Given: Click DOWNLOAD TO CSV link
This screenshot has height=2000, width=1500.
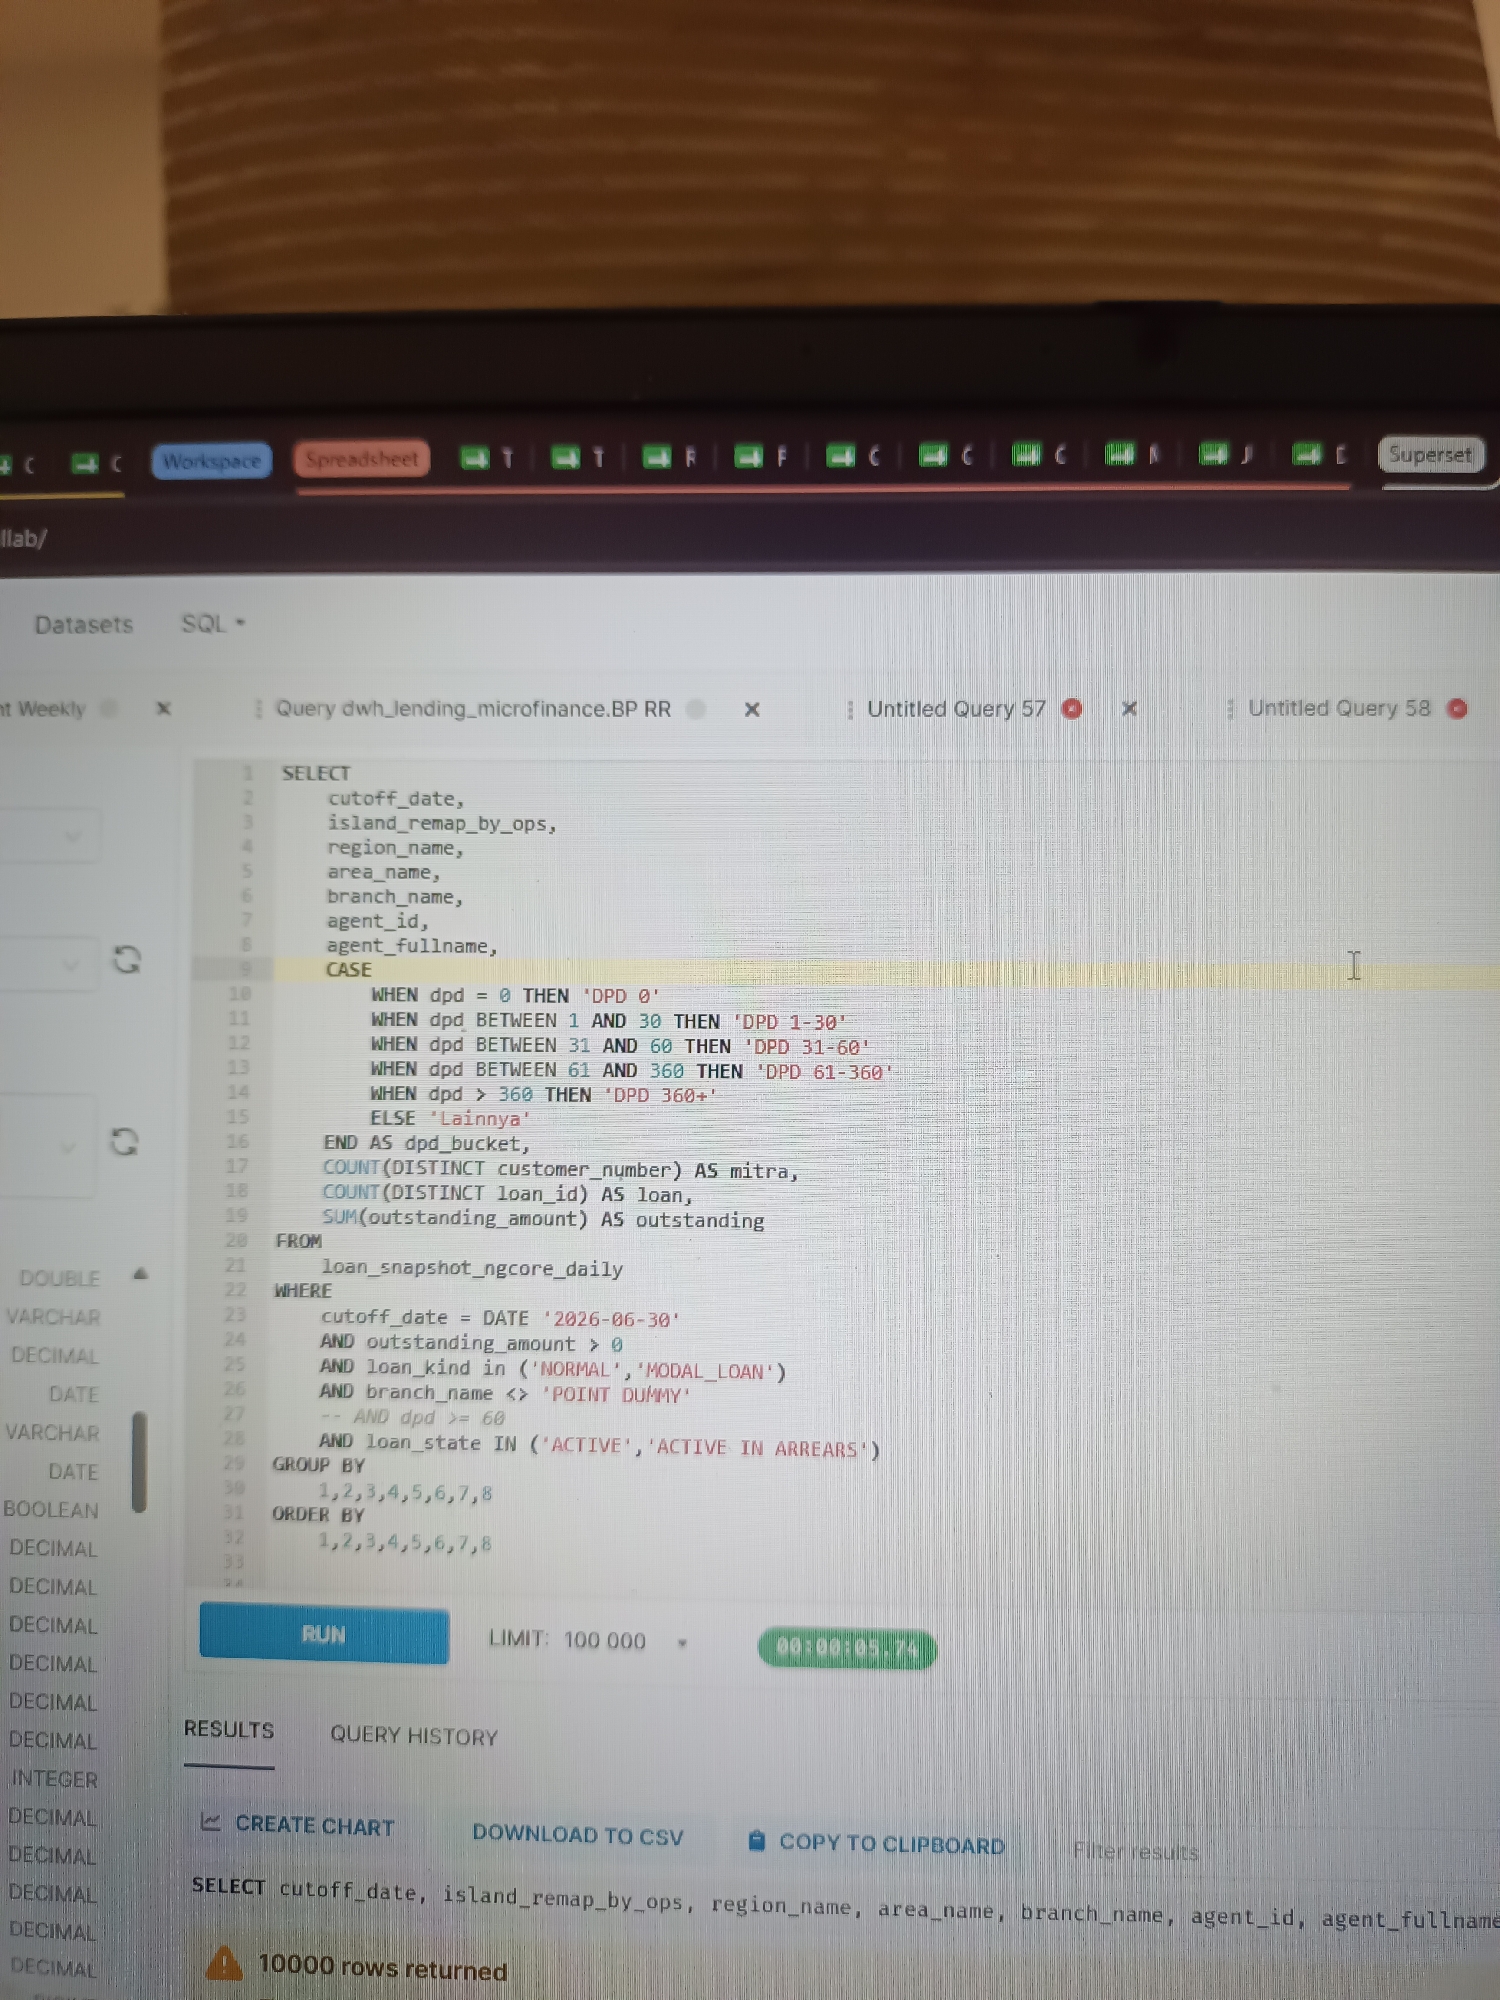Looking at the screenshot, I should pos(578,1835).
